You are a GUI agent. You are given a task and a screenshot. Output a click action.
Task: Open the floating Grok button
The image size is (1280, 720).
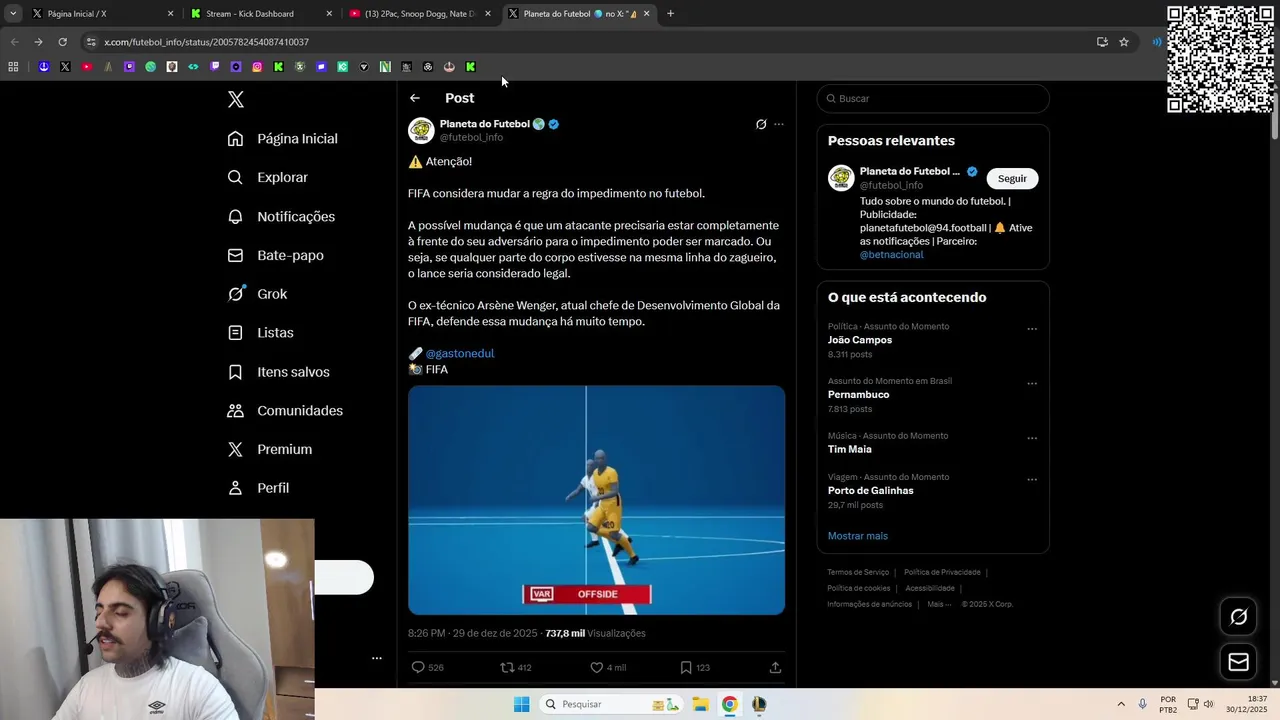[x=1239, y=617]
